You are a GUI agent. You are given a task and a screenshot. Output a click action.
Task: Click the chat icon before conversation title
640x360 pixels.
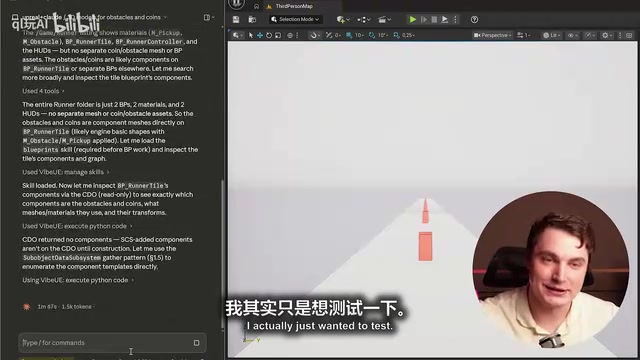(15, 17)
